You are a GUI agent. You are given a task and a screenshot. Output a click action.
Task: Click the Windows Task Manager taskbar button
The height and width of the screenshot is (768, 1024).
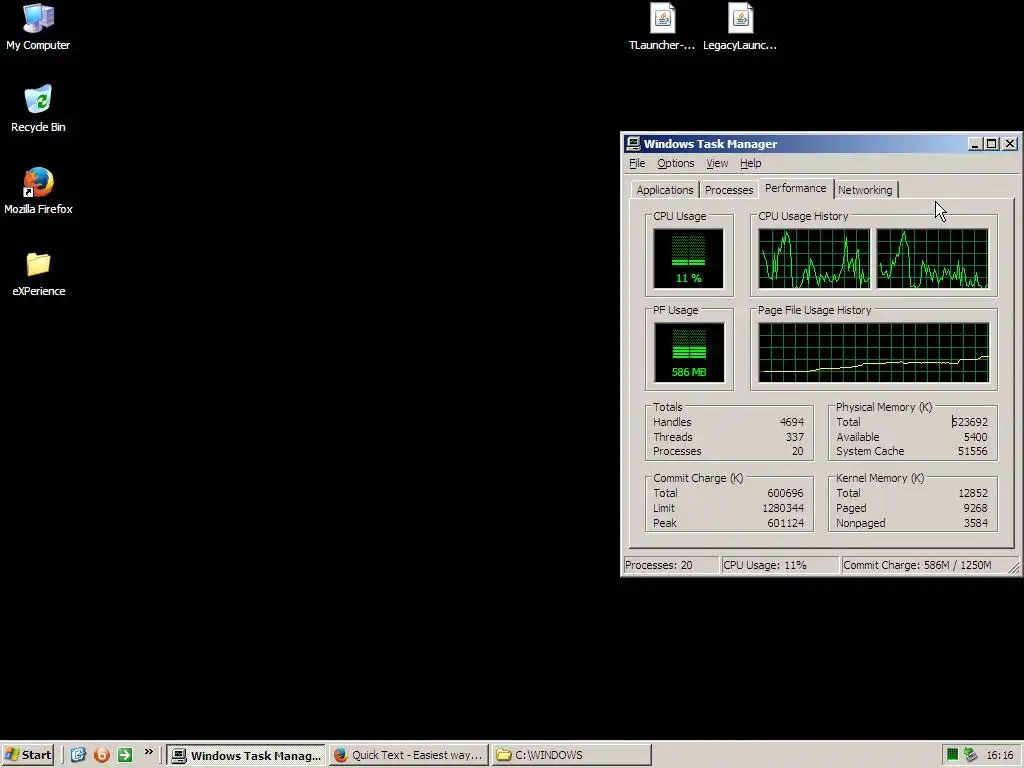[x=246, y=755]
